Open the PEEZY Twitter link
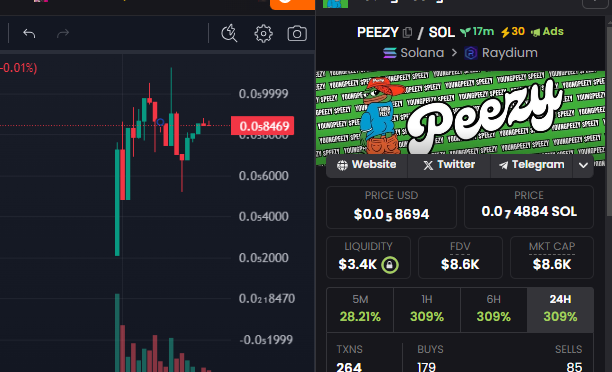The height and width of the screenshot is (372, 612). coord(449,165)
